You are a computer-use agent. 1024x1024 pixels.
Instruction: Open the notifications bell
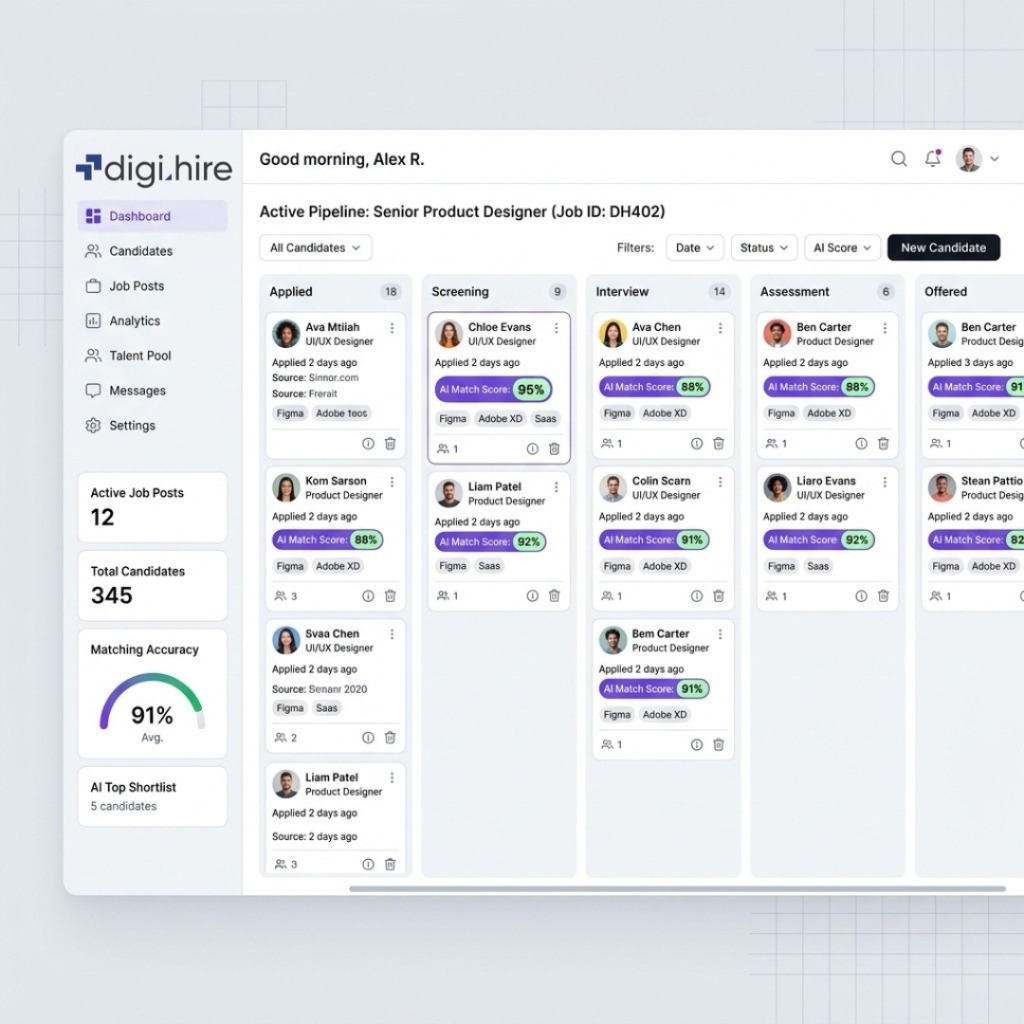pos(933,158)
